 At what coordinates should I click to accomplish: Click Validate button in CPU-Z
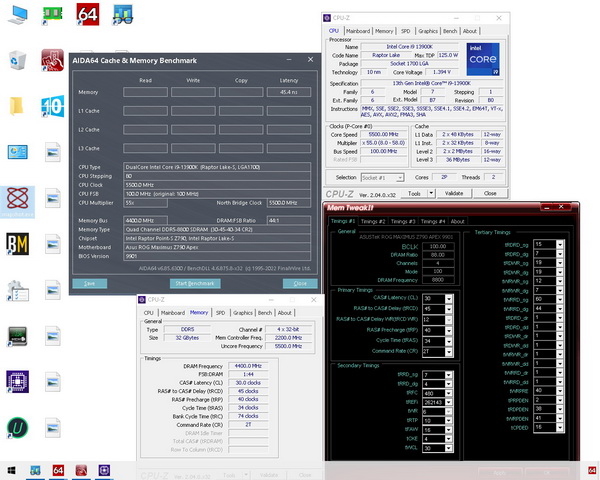[x=454, y=193]
